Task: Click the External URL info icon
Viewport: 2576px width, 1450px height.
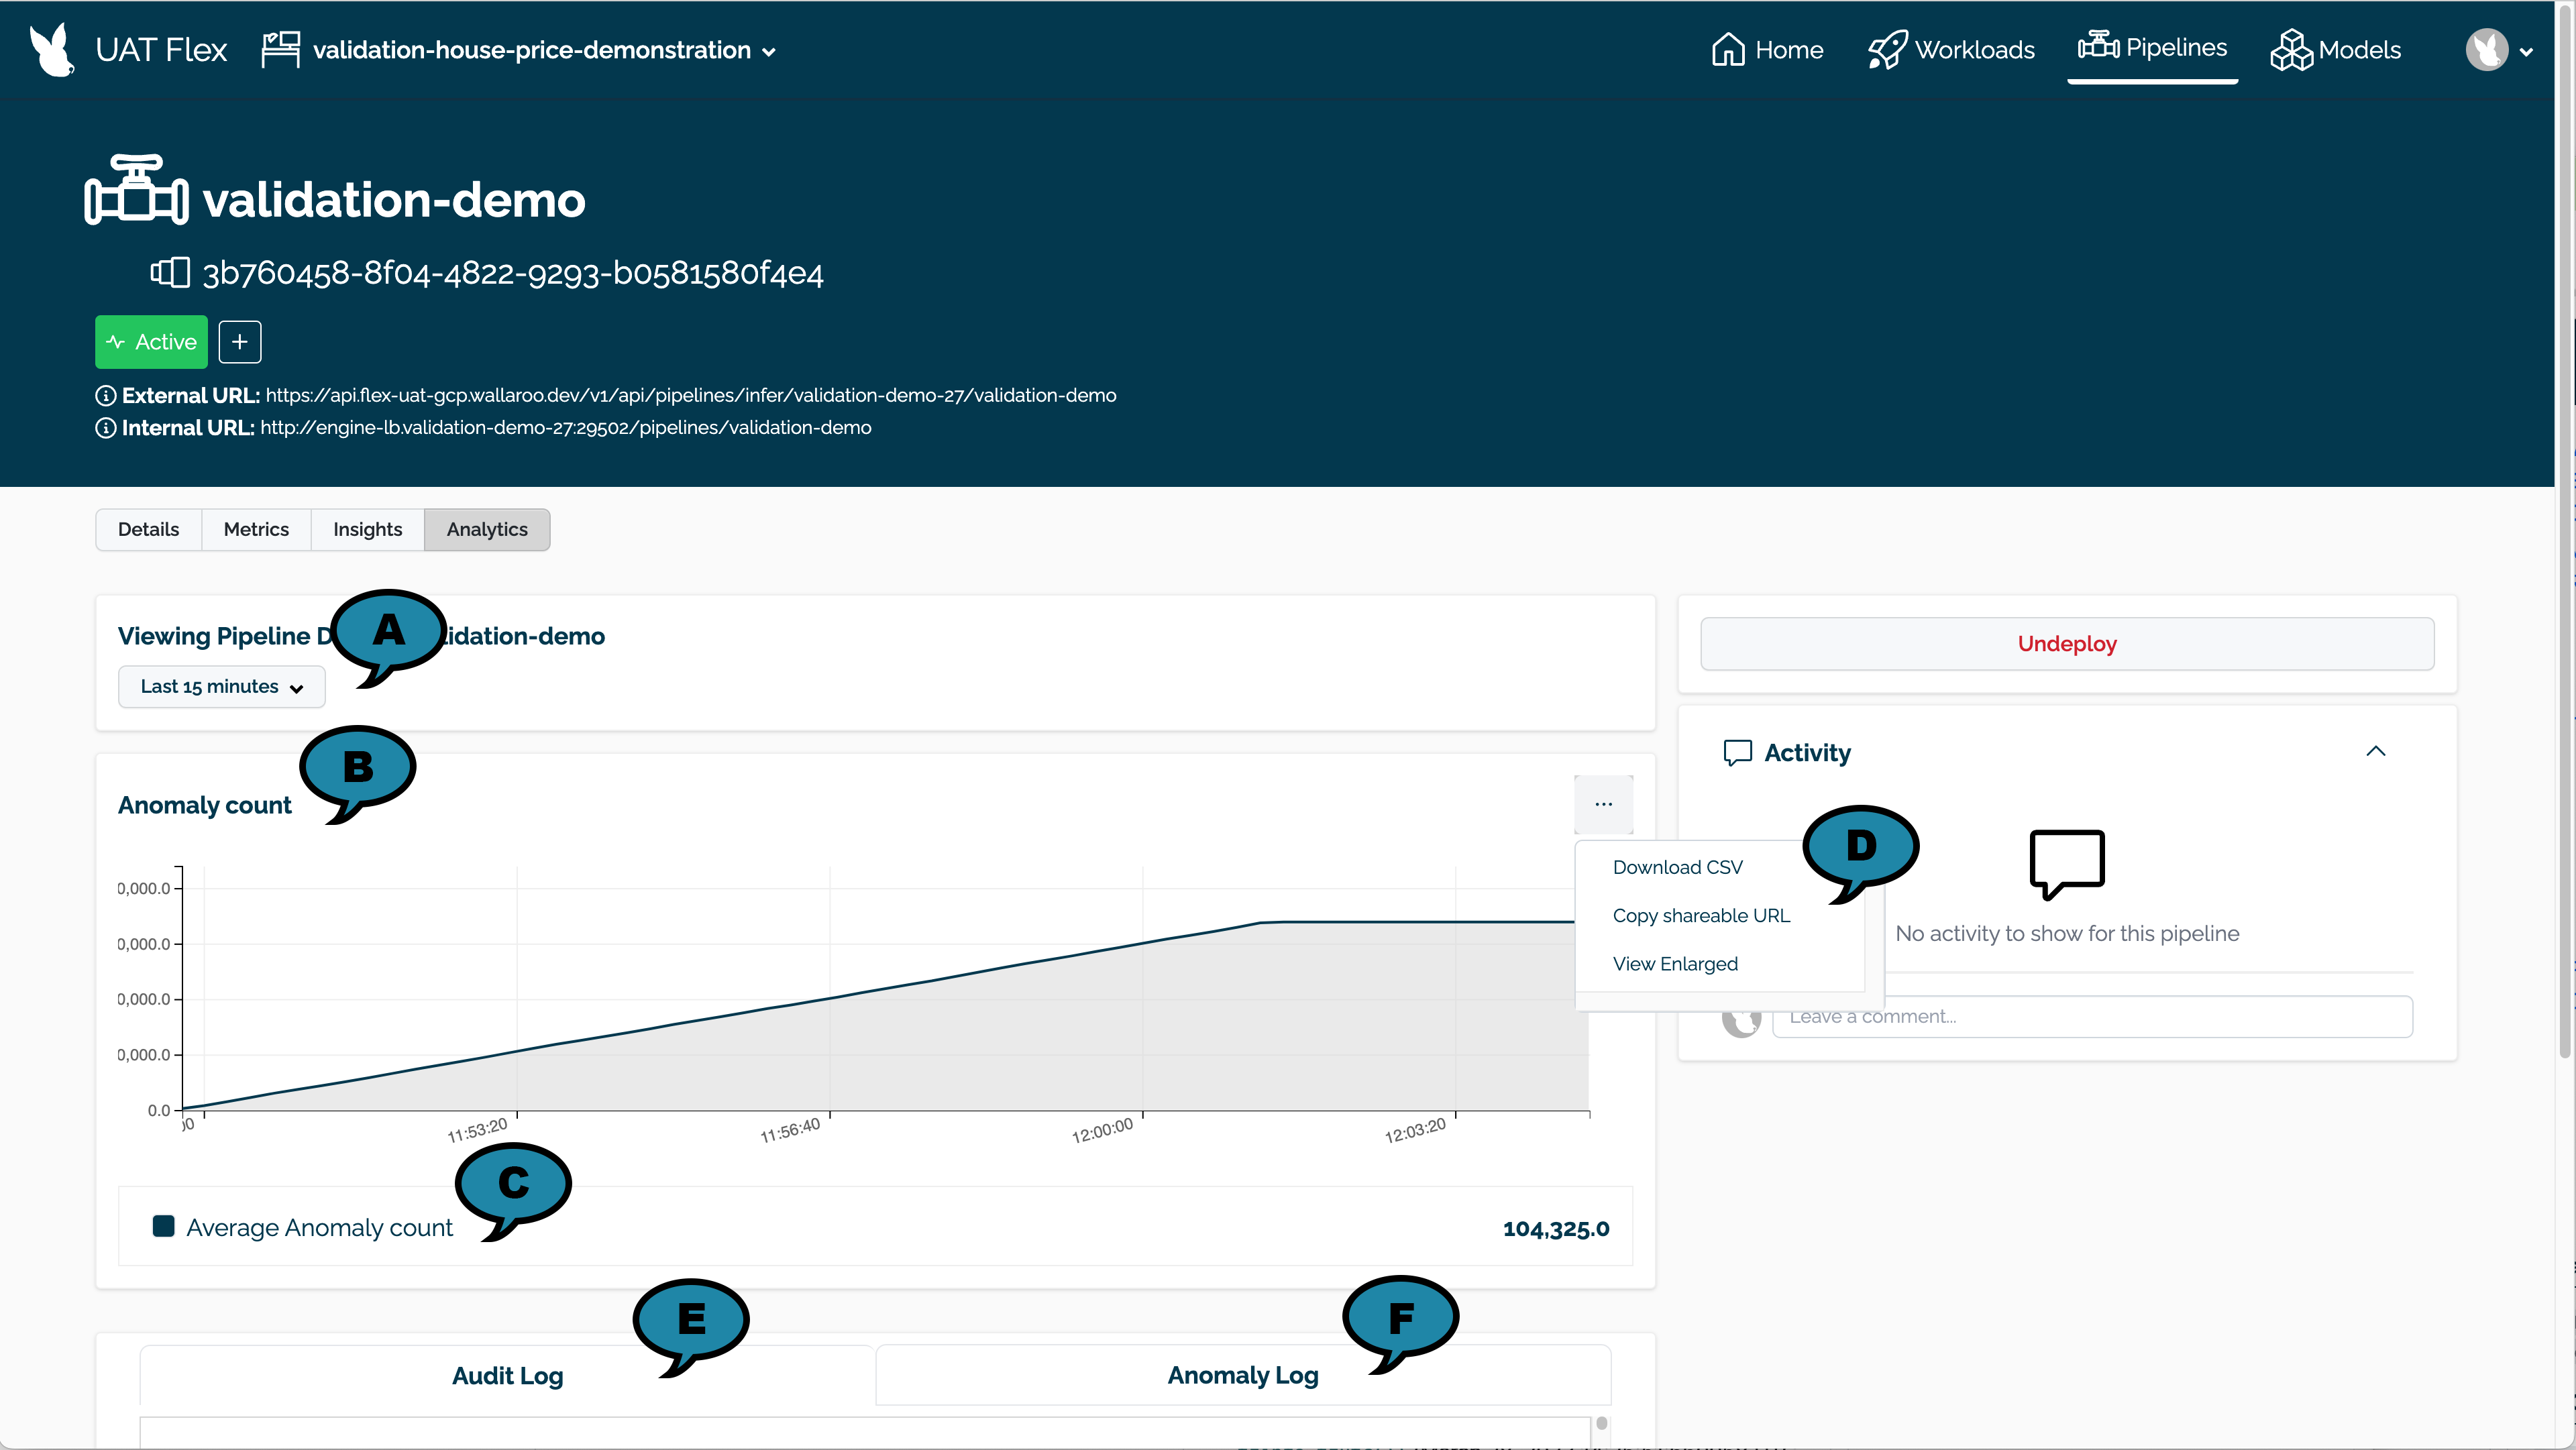Action: (x=106, y=395)
